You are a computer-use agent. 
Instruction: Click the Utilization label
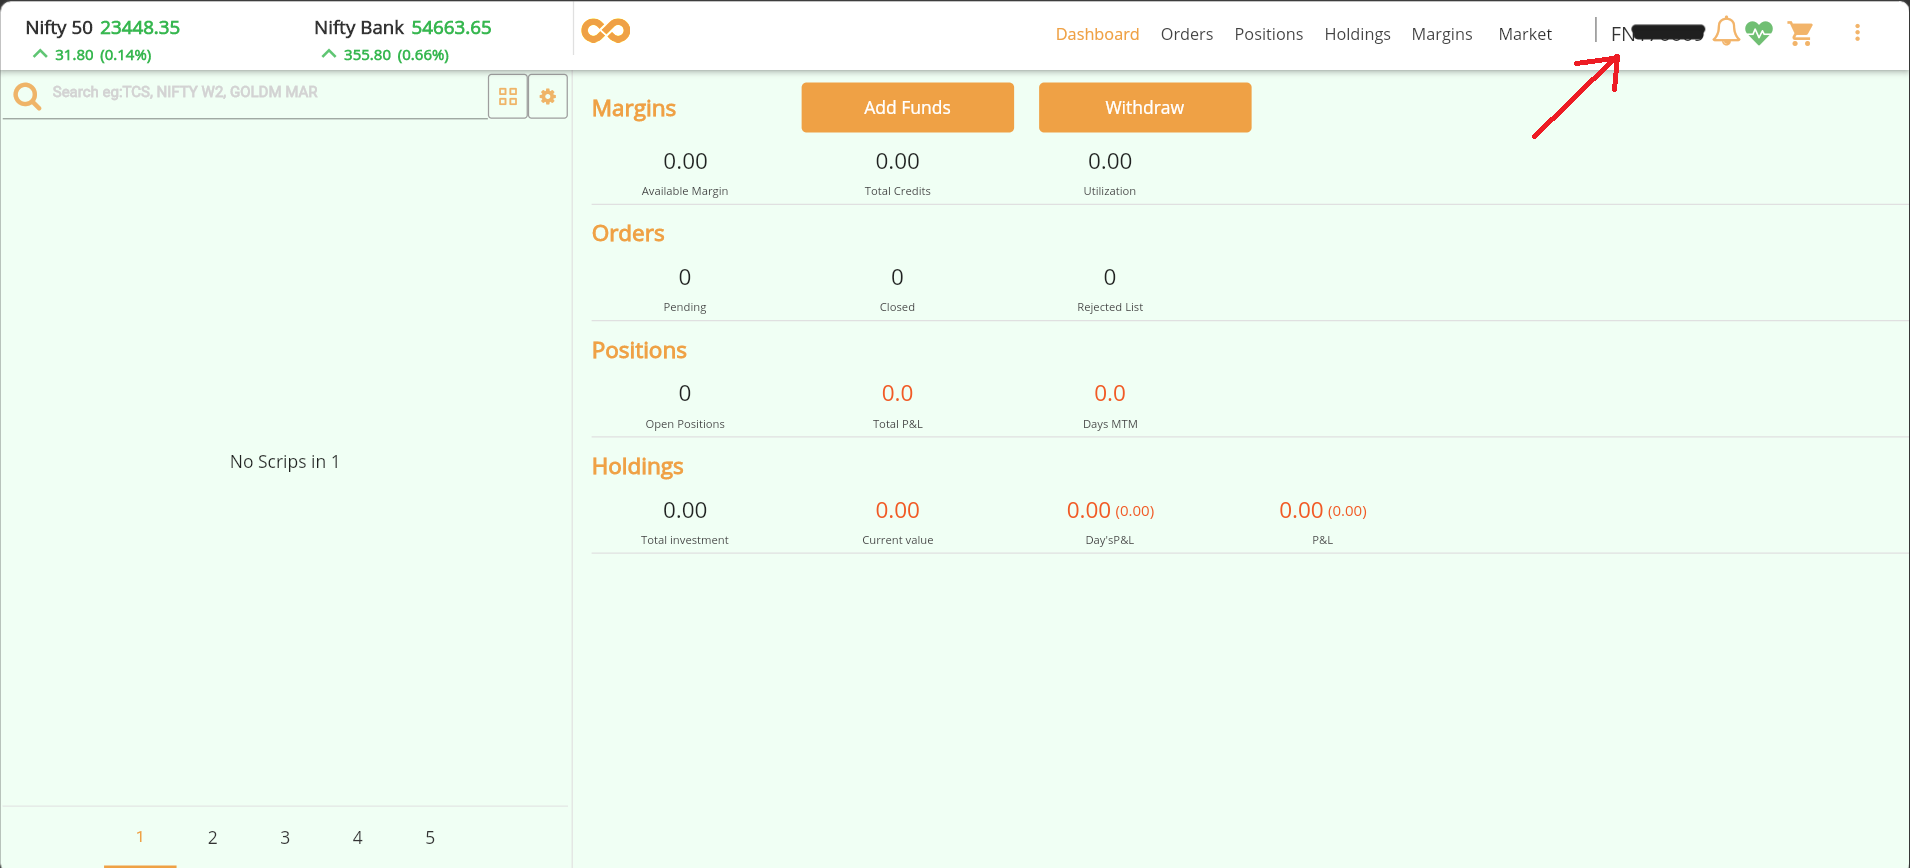(1110, 191)
